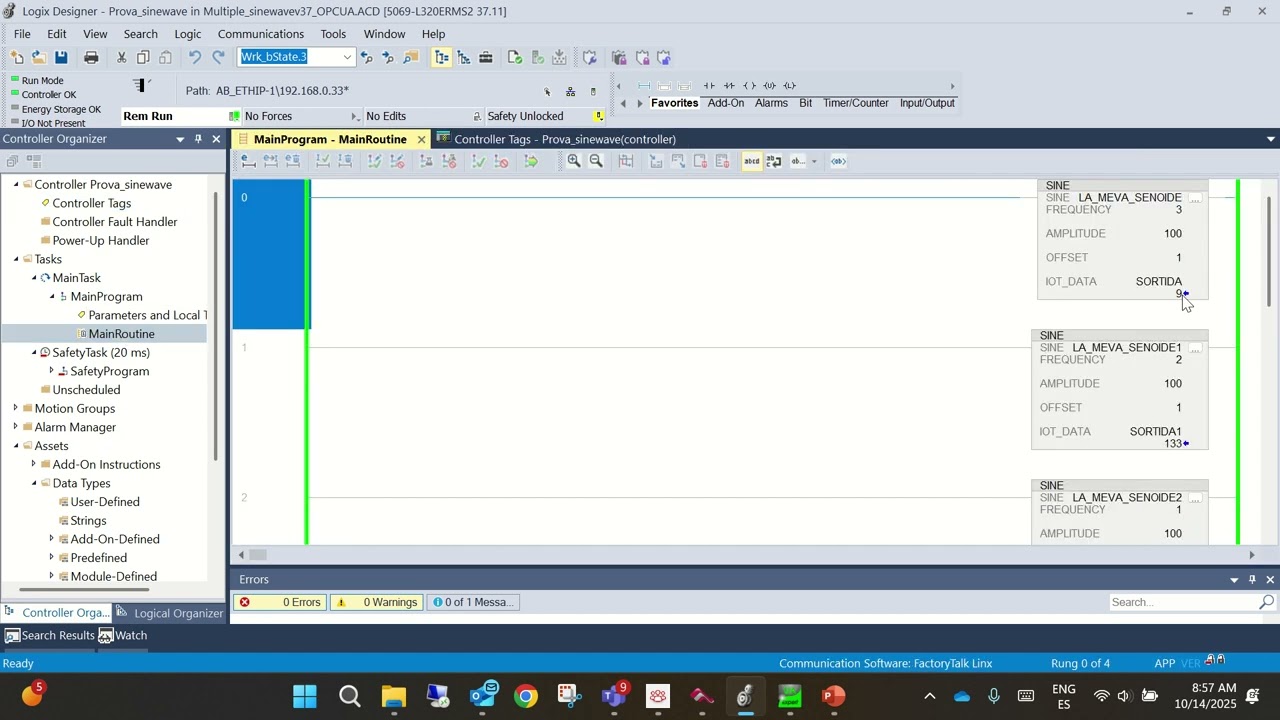
Task: Insert output energize (OTE) coil instruction
Action: coord(749,85)
